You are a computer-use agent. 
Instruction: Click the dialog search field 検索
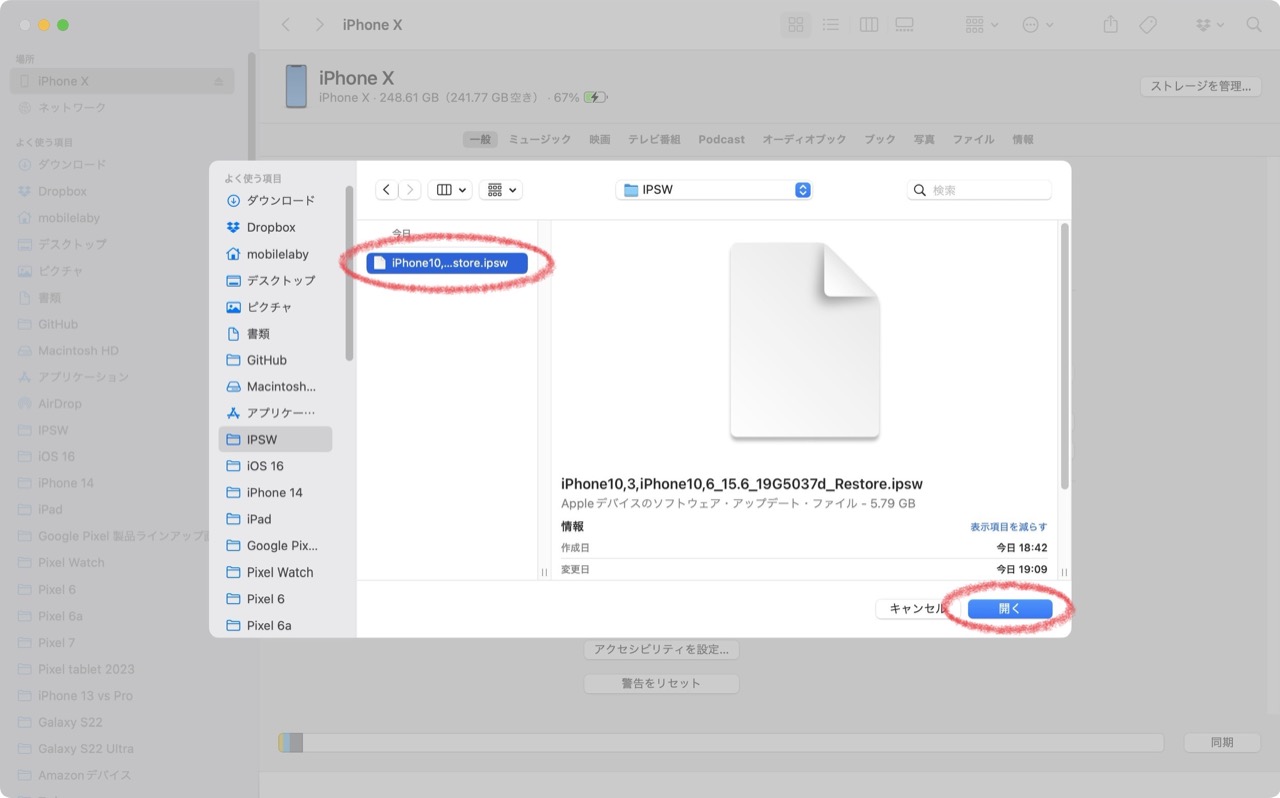tap(979, 190)
